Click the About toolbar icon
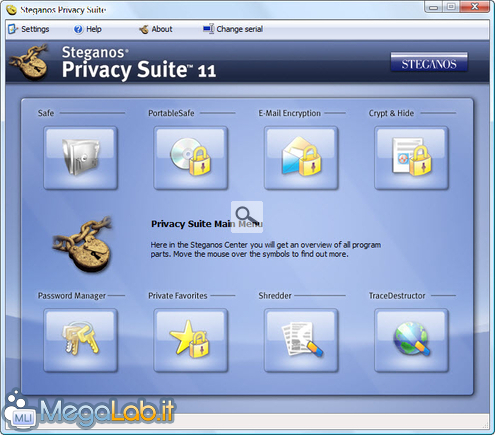The height and width of the screenshot is (435, 495). [x=144, y=29]
